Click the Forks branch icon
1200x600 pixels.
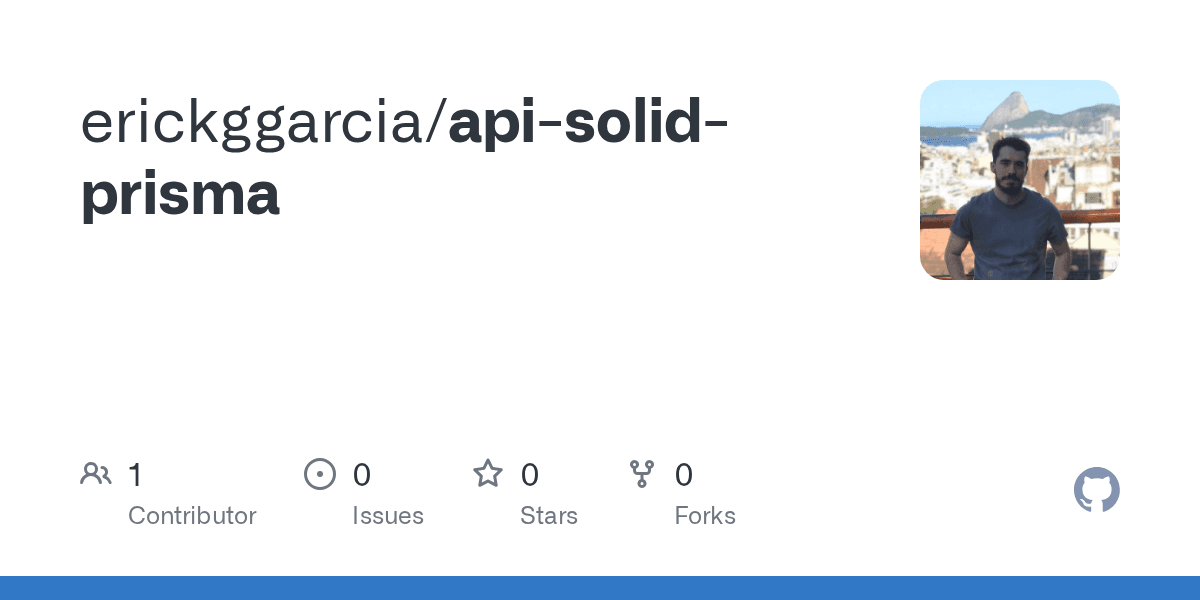[x=642, y=474]
